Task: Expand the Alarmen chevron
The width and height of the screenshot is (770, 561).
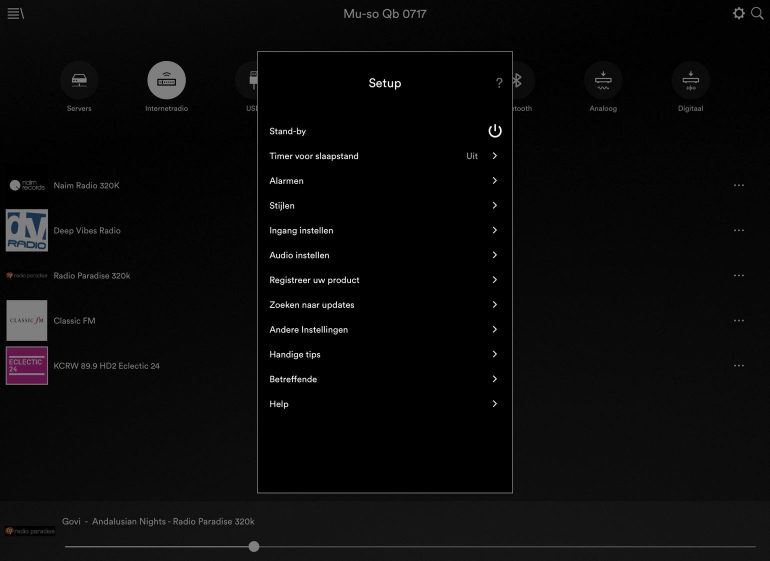Action: pyautogui.click(x=494, y=181)
